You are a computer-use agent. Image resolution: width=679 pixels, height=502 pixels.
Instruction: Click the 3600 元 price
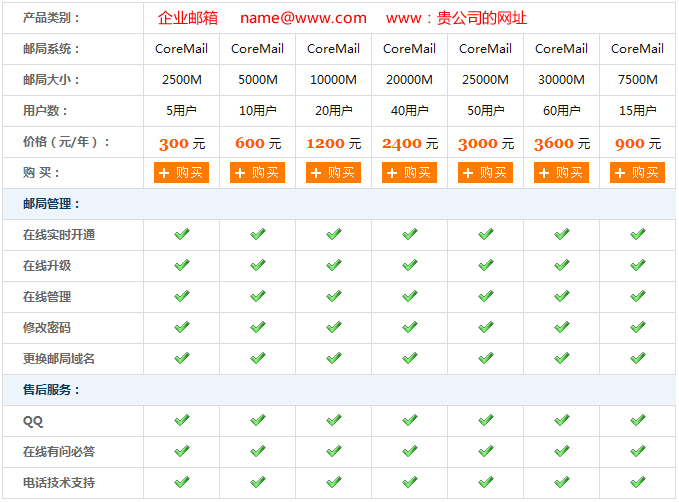pos(562,143)
